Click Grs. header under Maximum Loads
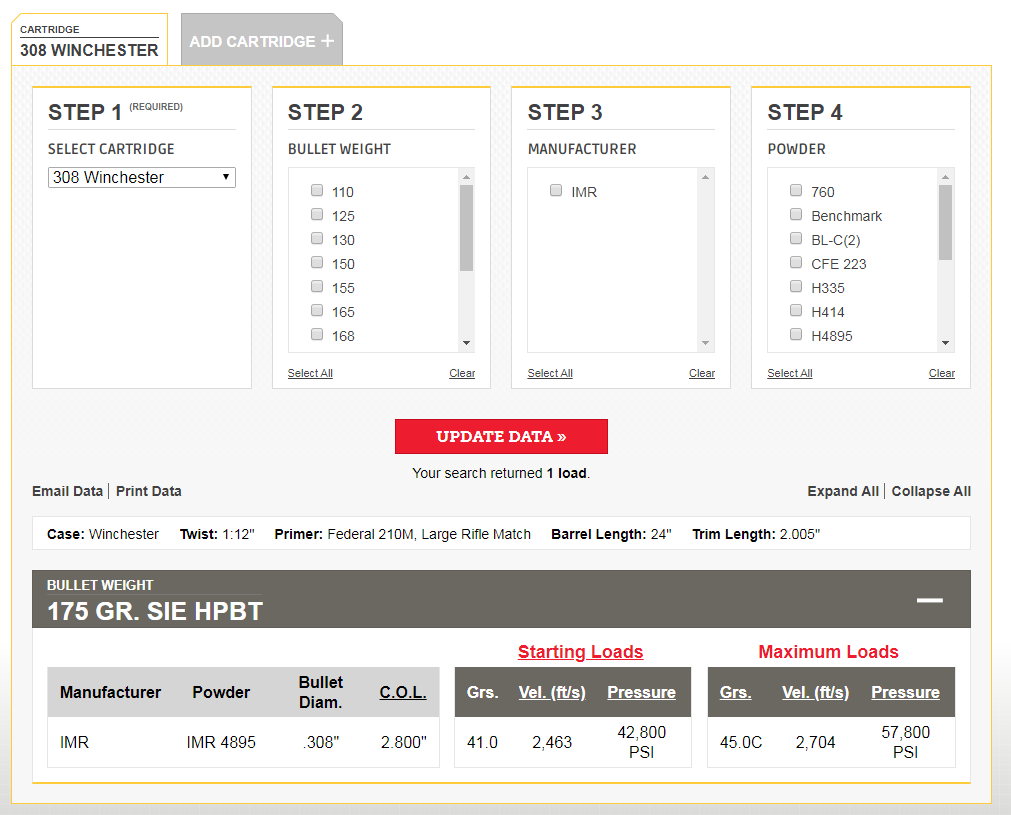Image resolution: width=1011 pixels, height=815 pixels. (x=736, y=692)
